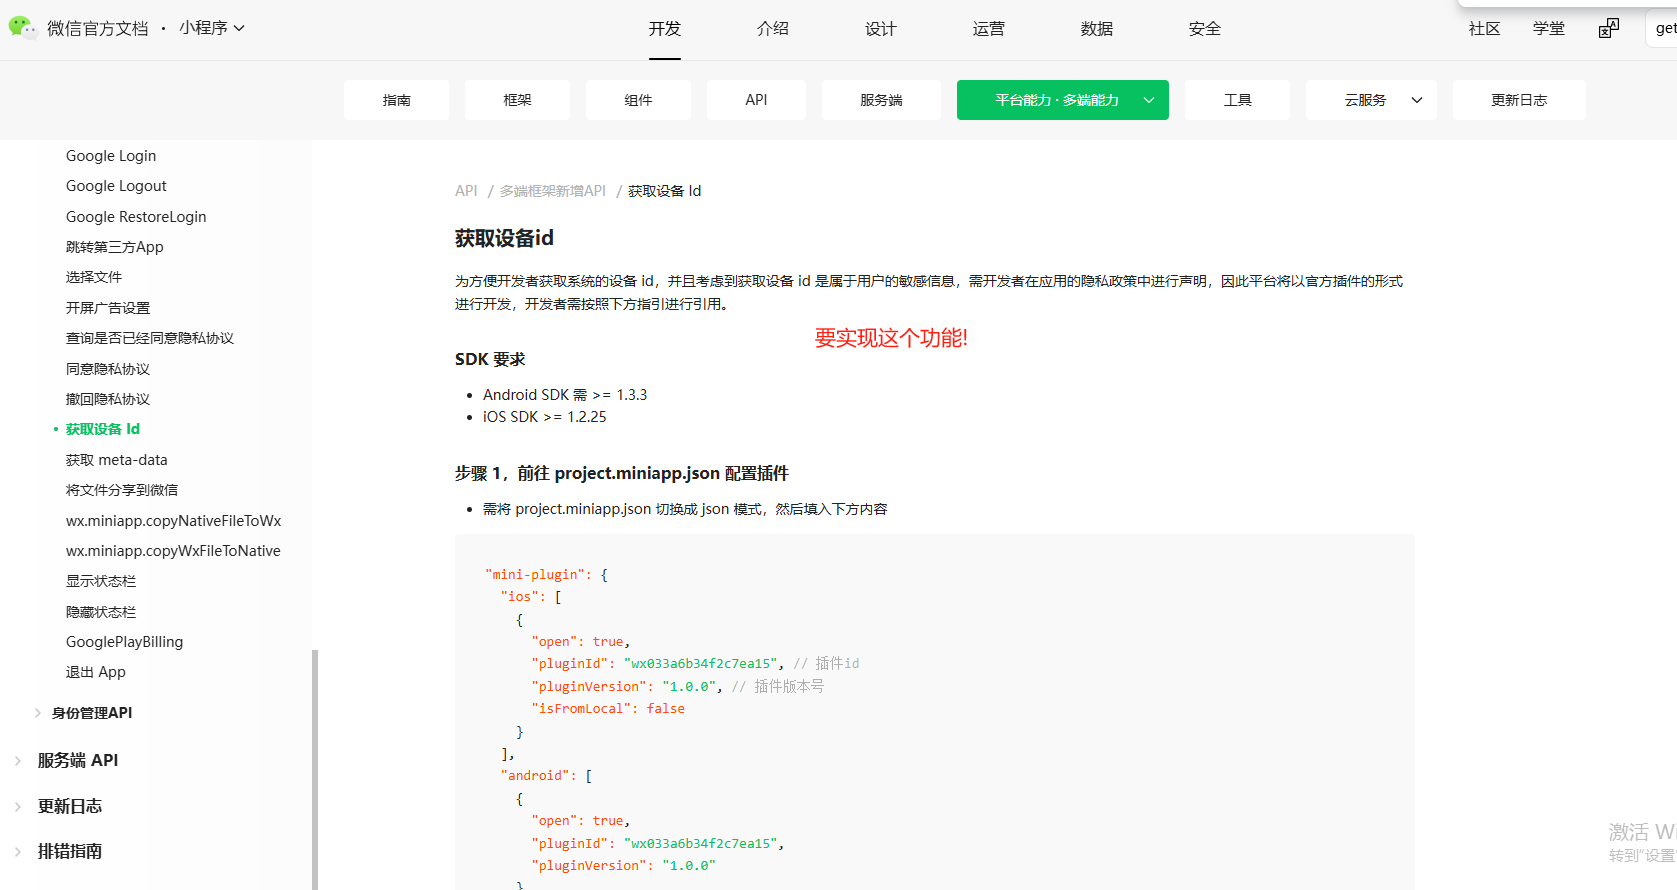Click the ios pluginId value wx033a6b34f2c7ea15
This screenshot has height=890, width=1677.
pyautogui.click(x=701, y=663)
